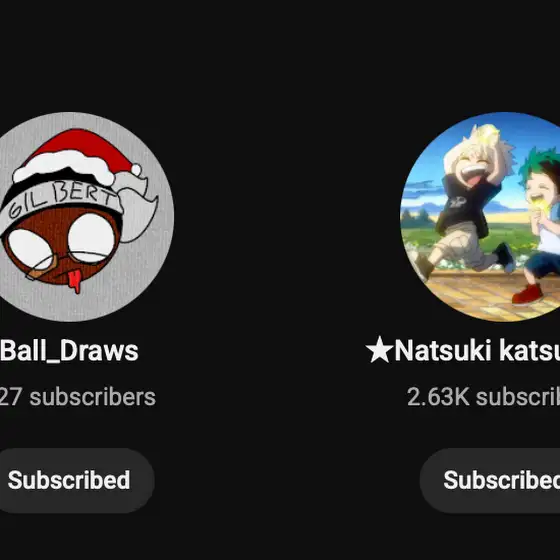Click the word Draws in channel title
Image resolution: width=560 pixels, height=560 pixels.
coord(99,351)
